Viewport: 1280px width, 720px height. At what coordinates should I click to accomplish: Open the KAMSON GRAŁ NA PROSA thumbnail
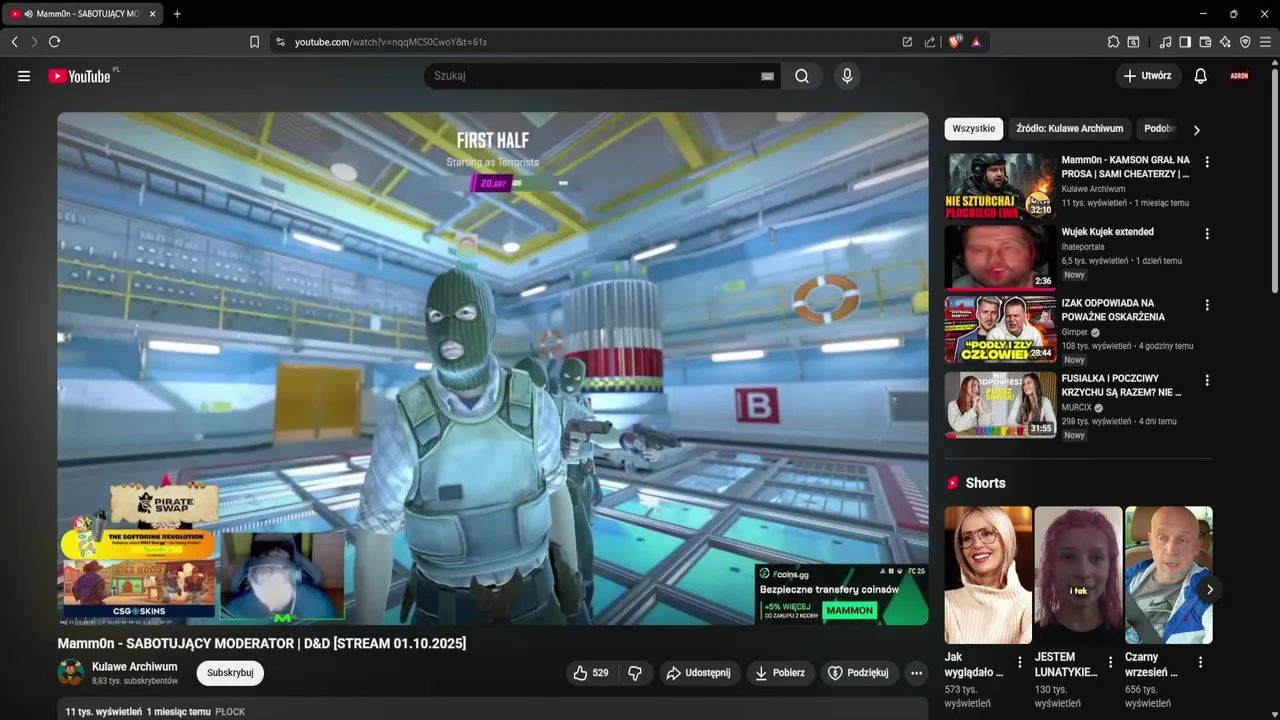1000,186
